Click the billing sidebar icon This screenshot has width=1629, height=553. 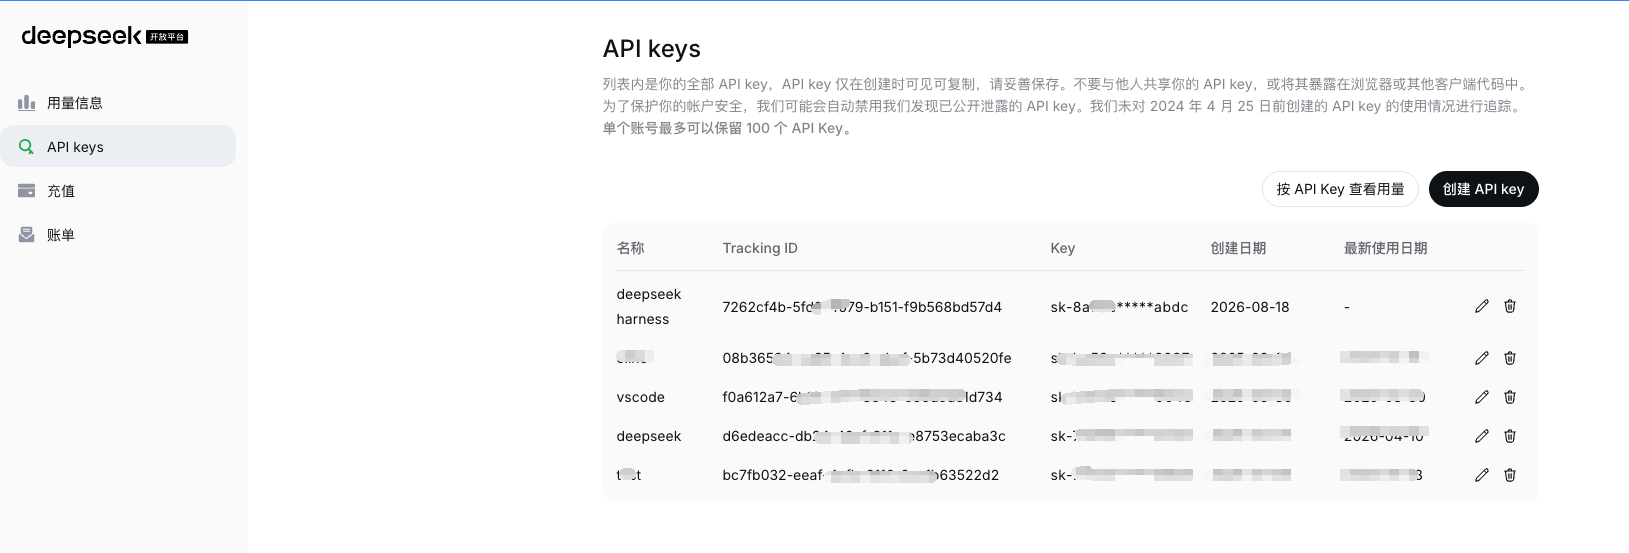(27, 235)
